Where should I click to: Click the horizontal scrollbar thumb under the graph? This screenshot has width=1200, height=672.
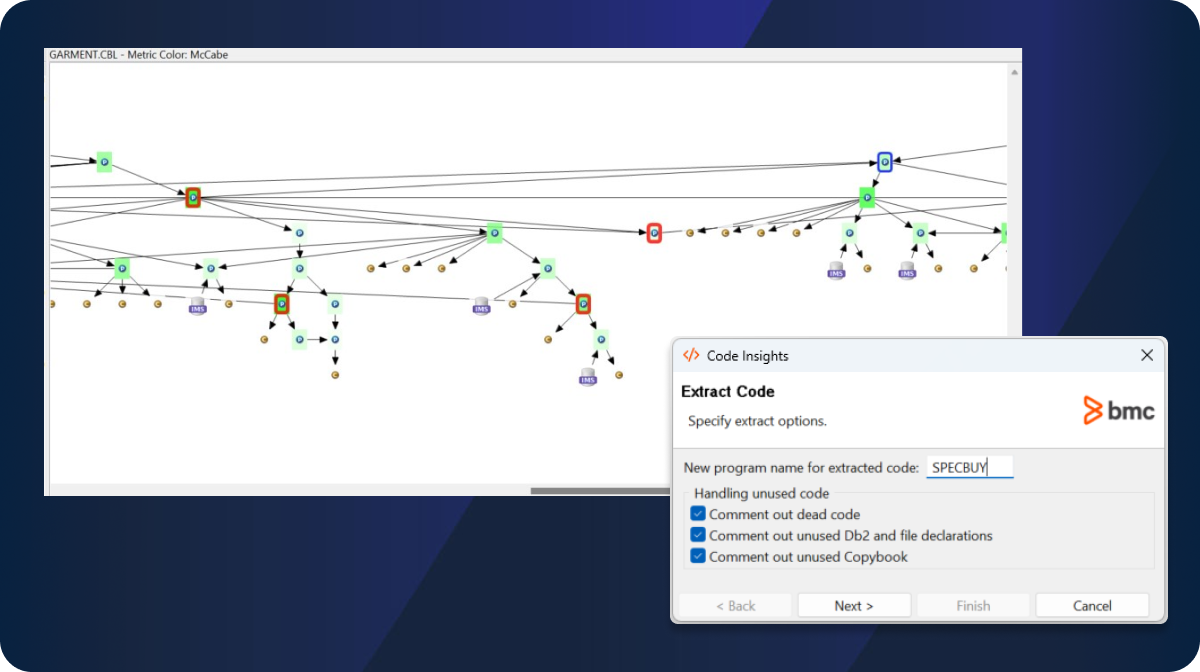600,491
